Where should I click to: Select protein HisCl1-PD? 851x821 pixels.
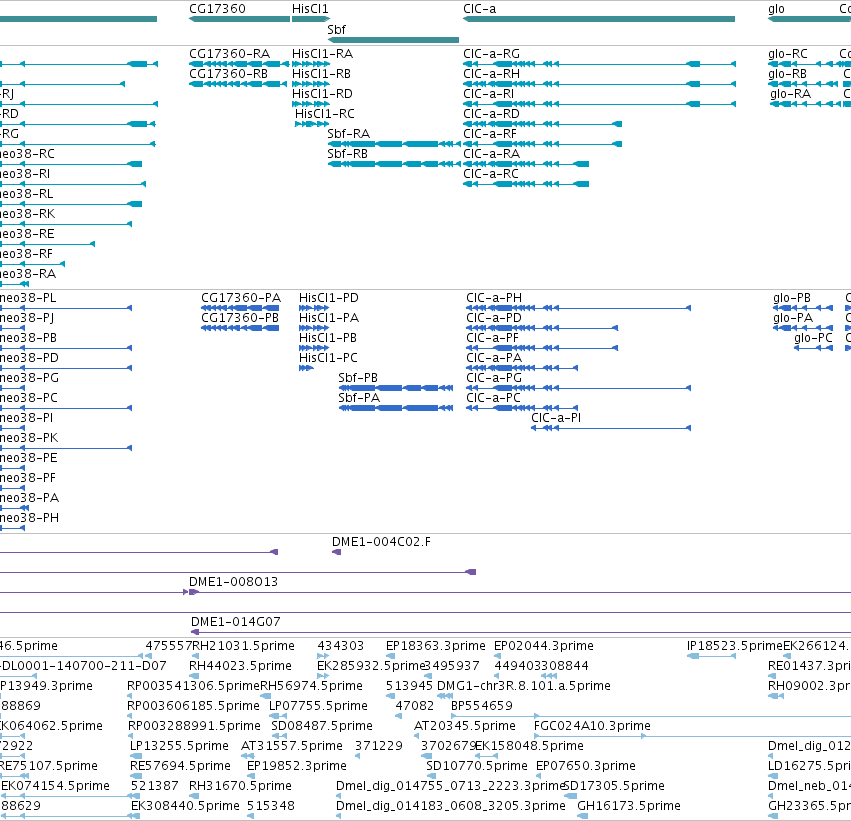[314, 308]
